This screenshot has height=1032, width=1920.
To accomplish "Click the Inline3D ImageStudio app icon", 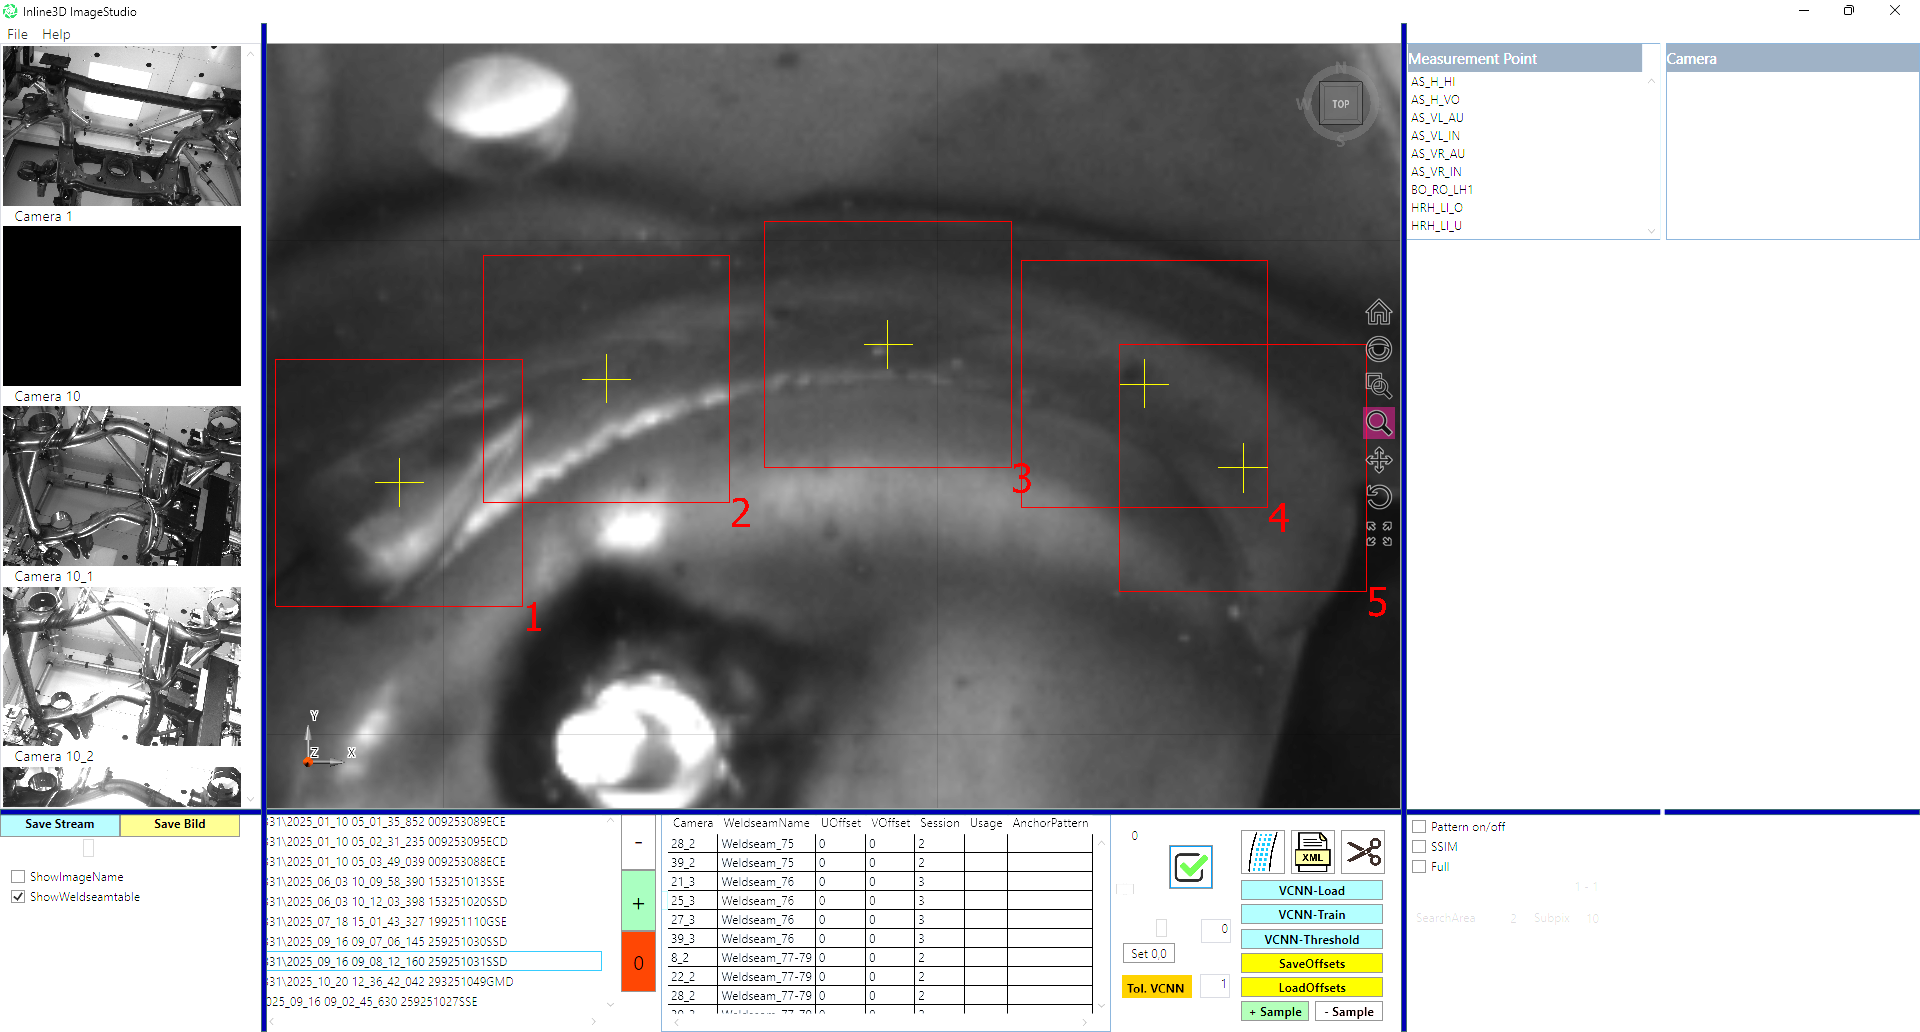I will (x=11, y=11).
